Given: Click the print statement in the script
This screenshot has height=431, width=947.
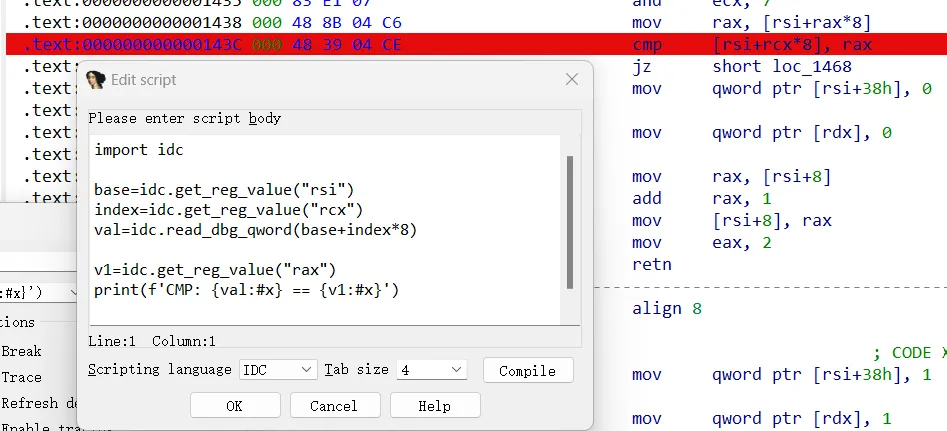Looking at the screenshot, I should point(246,290).
